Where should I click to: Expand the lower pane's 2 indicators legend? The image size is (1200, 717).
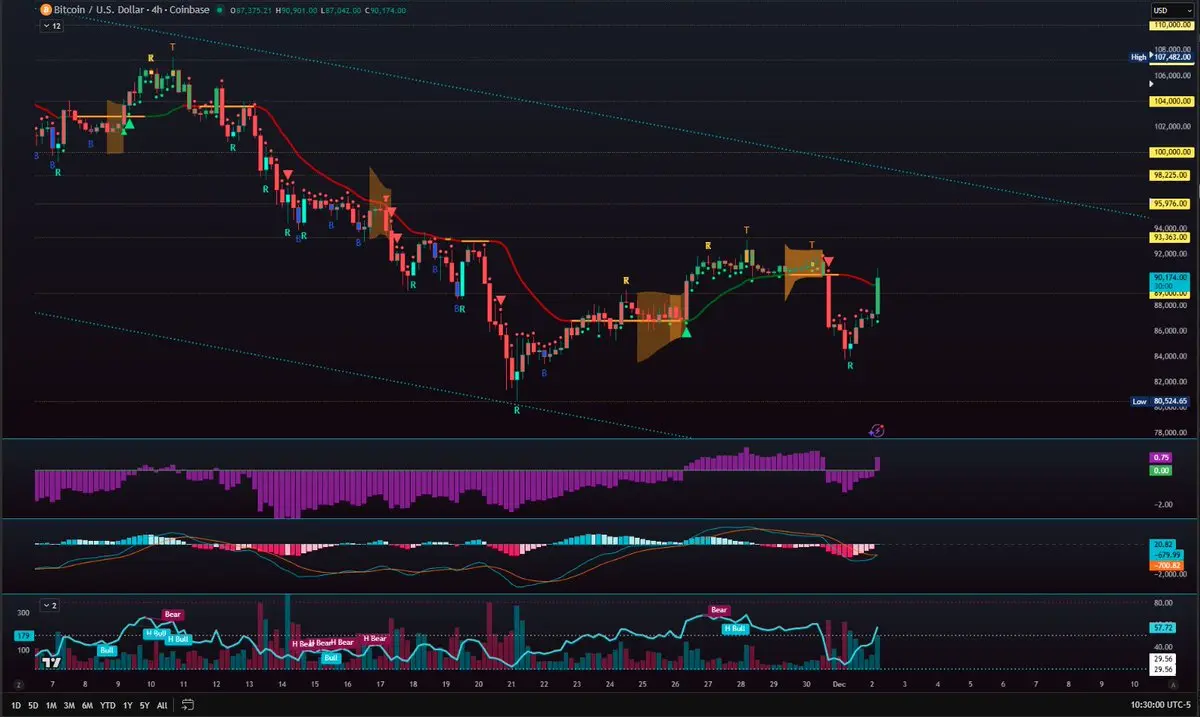coord(50,606)
